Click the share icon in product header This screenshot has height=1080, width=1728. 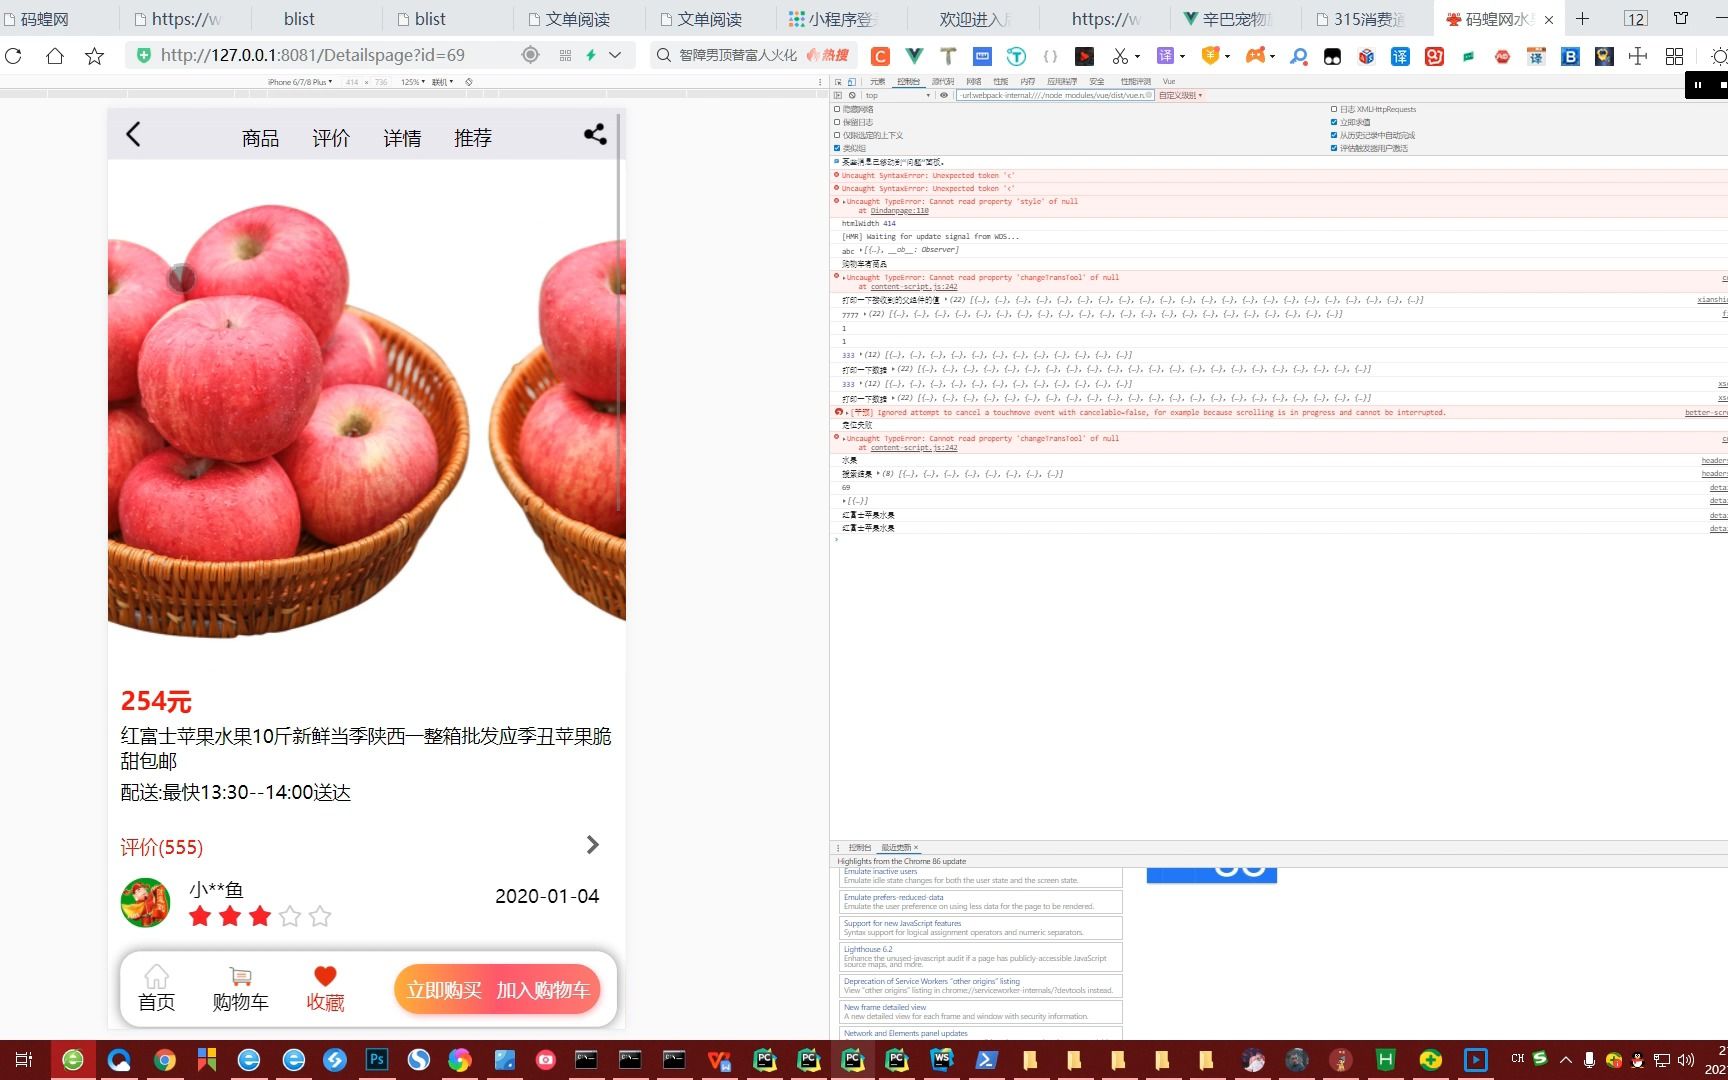tap(595, 134)
